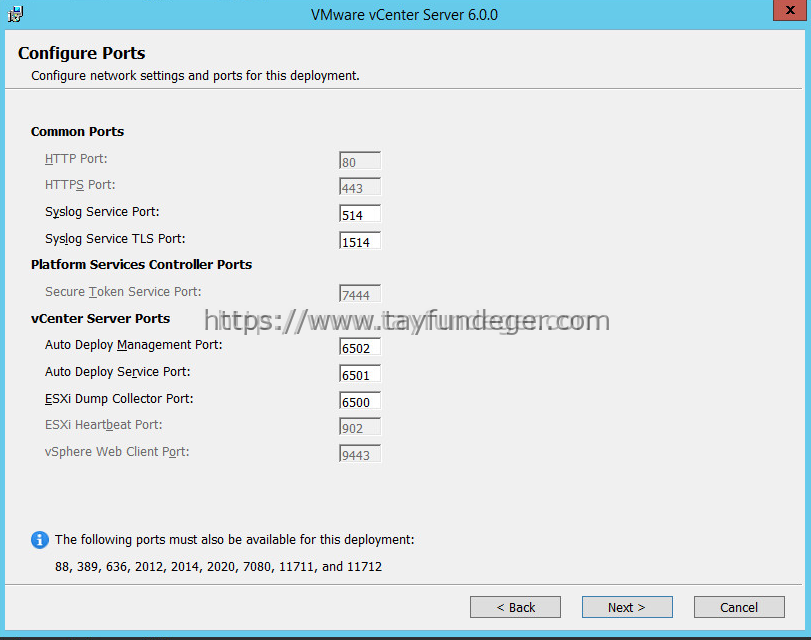Edit the ESXi Dump Collector Port field
The width and height of the screenshot is (811, 640).
[360, 401]
